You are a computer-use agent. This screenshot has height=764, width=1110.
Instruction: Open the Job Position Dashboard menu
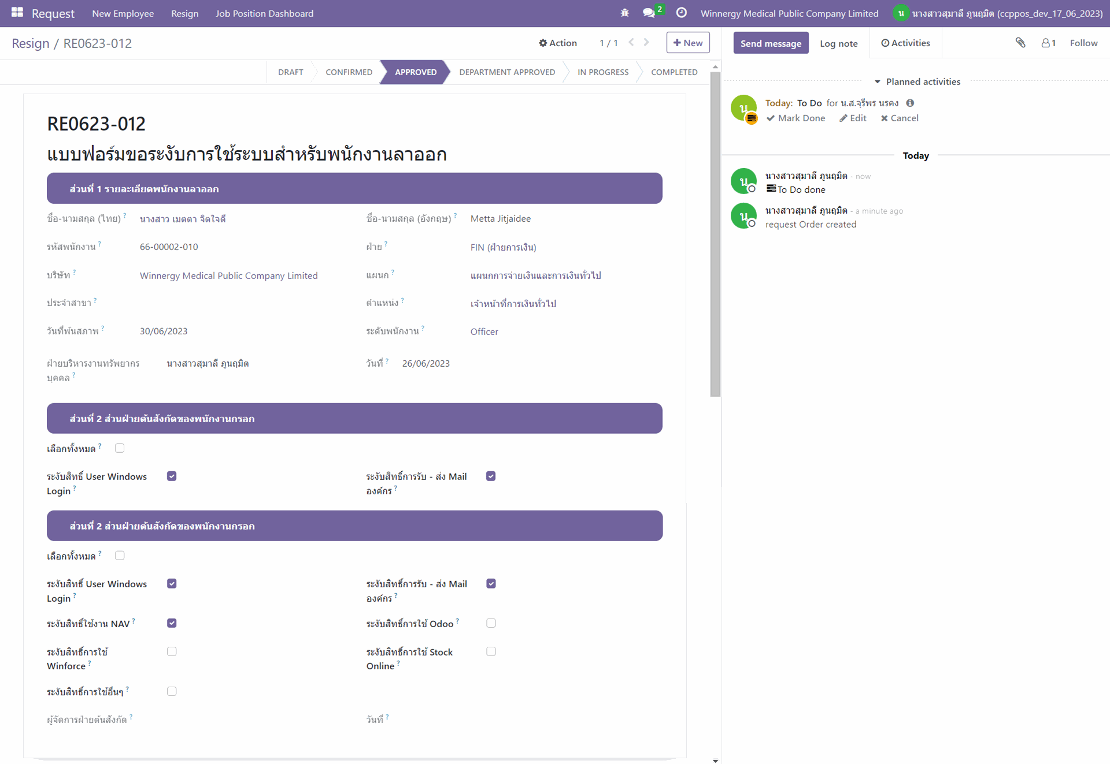coord(264,14)
